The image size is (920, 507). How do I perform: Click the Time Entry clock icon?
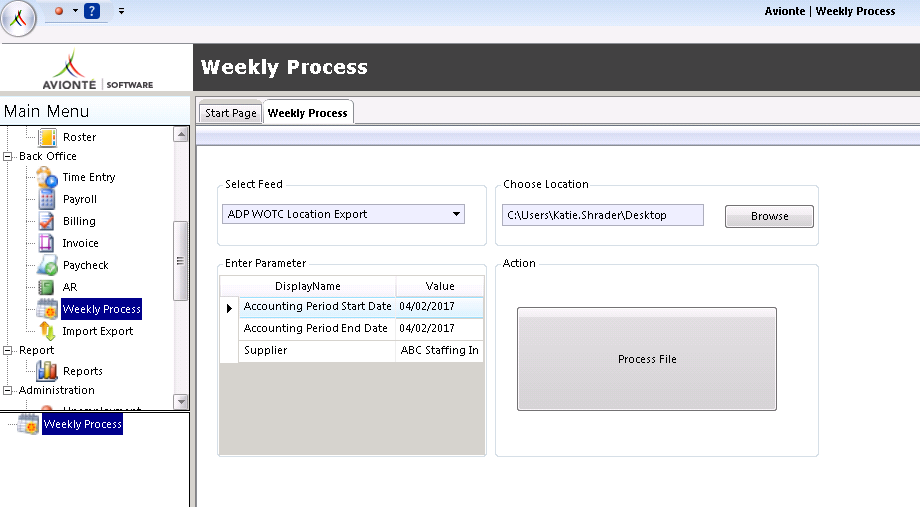pyautogui.click(x=47, y=177)
